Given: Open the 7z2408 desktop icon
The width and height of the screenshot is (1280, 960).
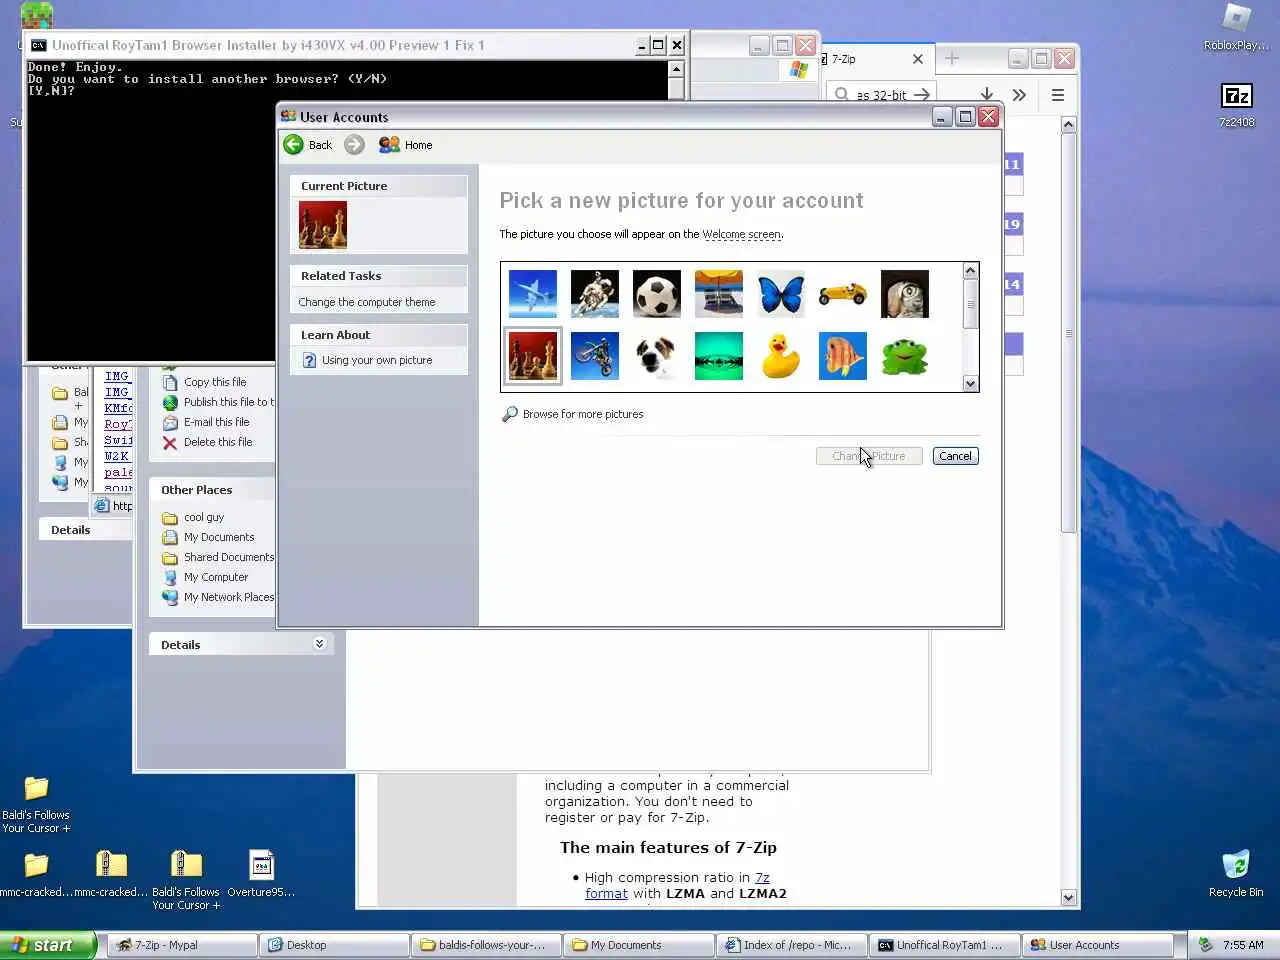Looking at the screenshot, I should tap(1237, 105).
